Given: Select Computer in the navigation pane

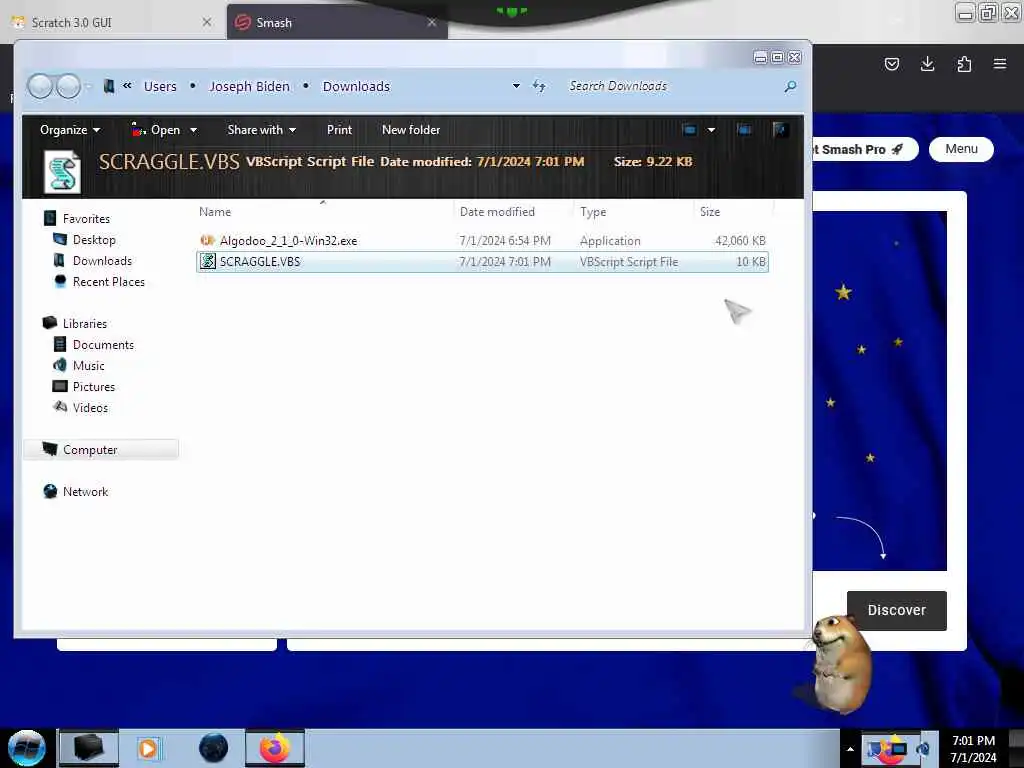Looking at the screenshot, I should [101, 449].
